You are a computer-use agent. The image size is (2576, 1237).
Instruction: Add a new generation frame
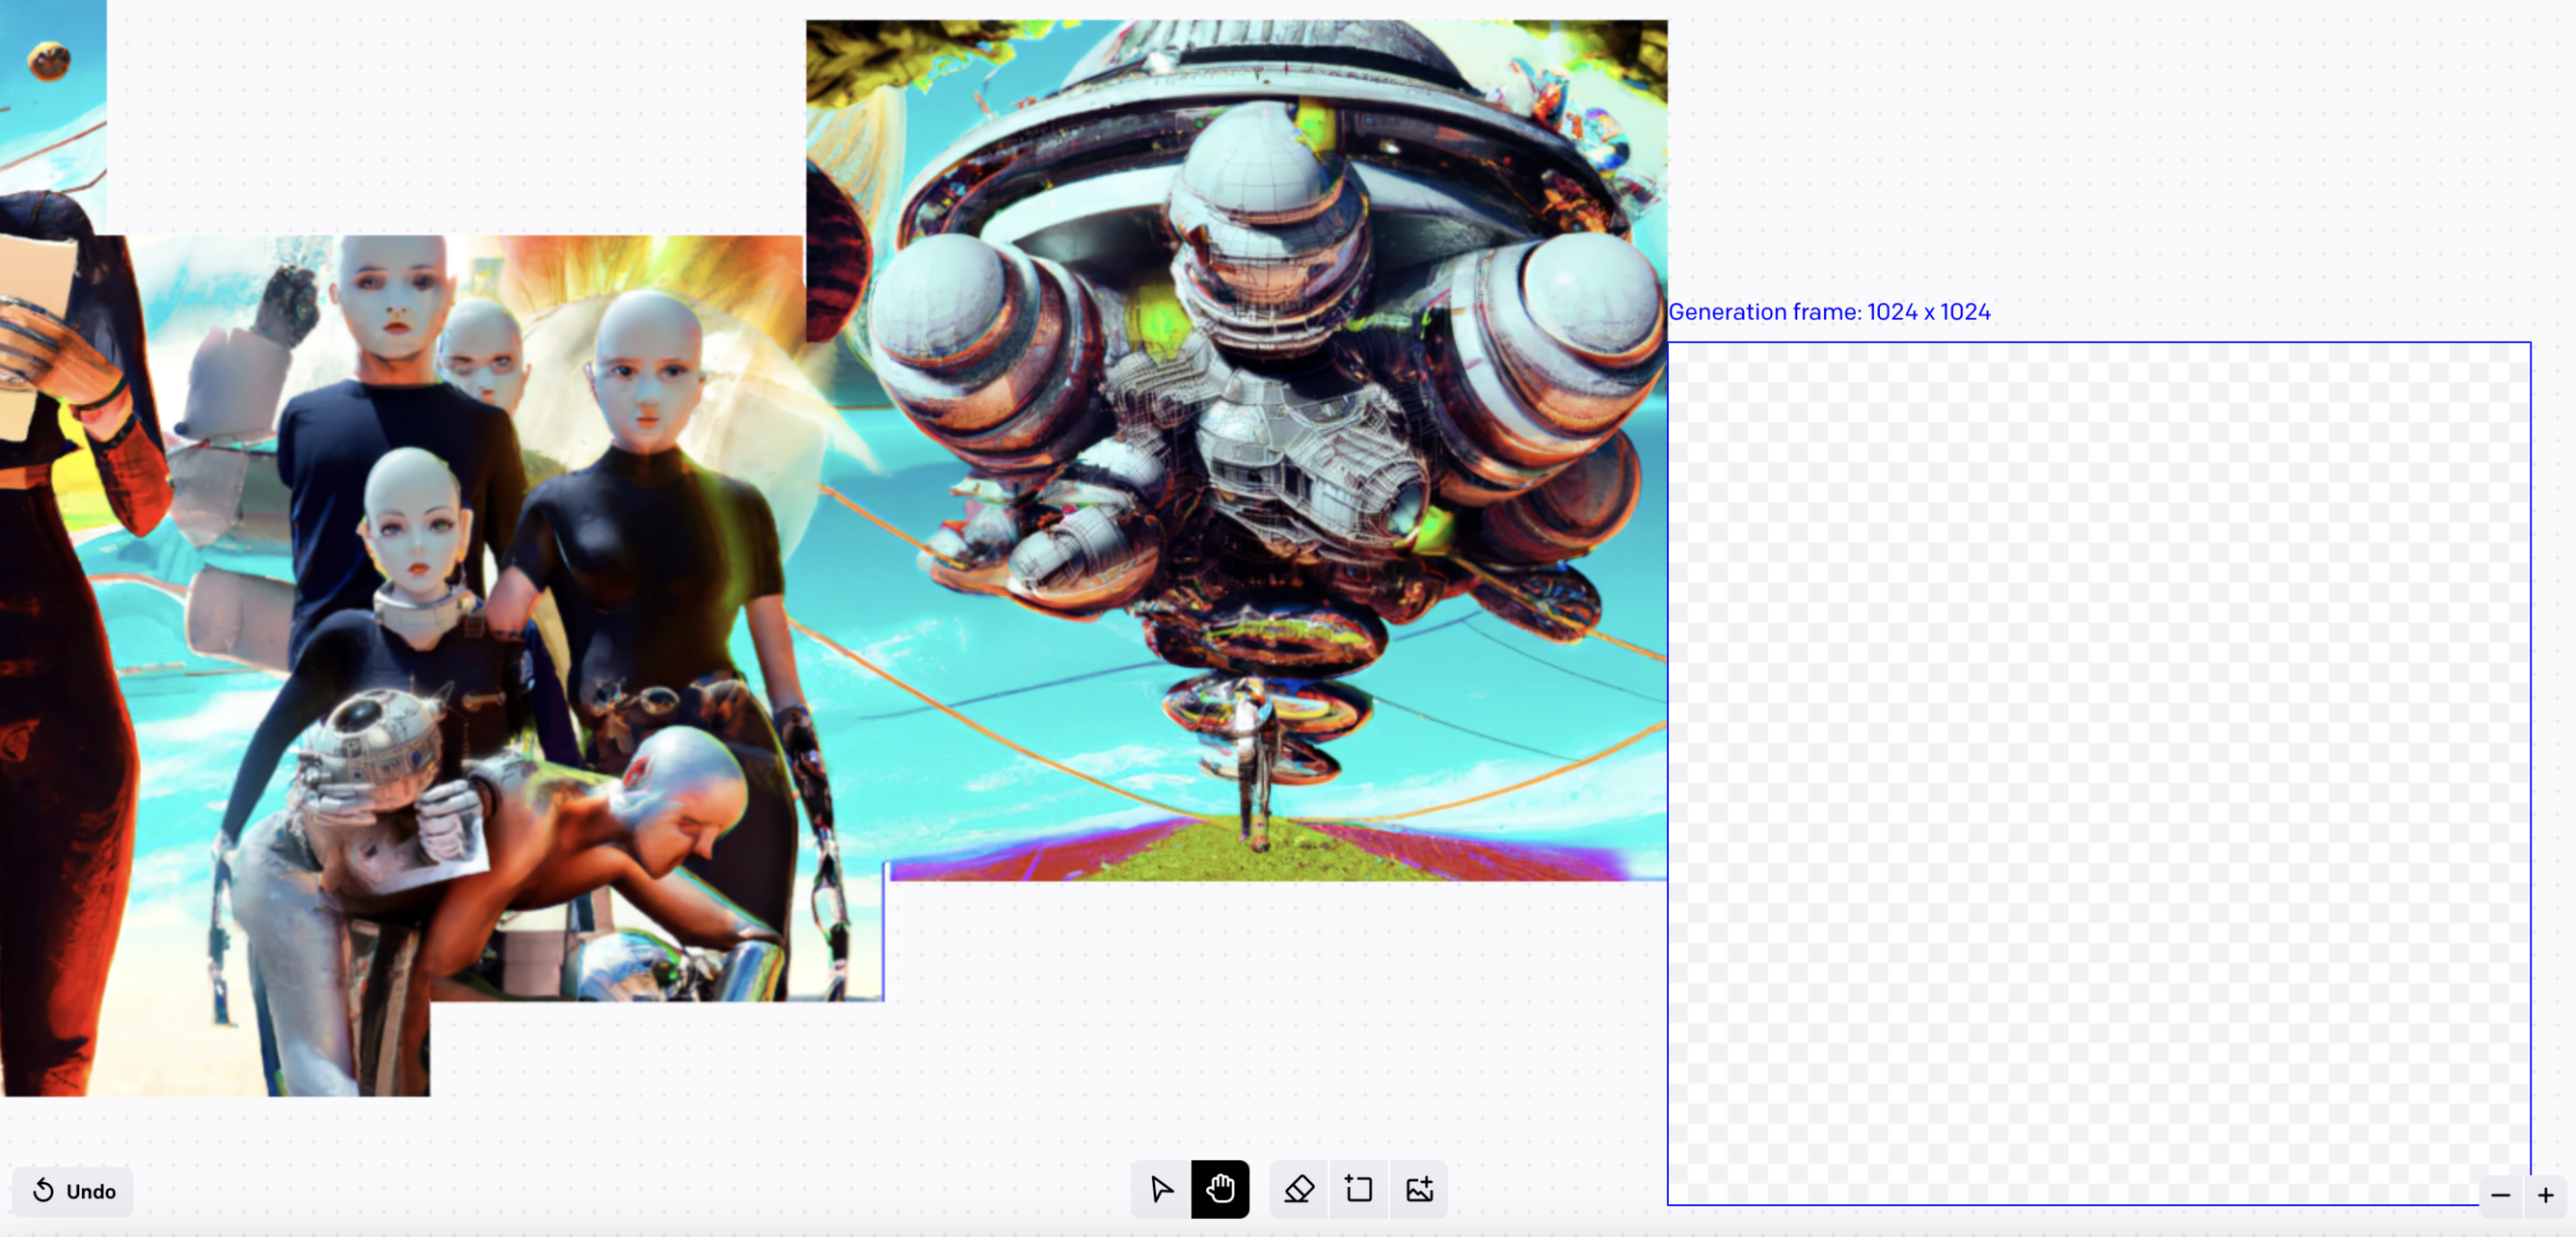point(1359,1189)
